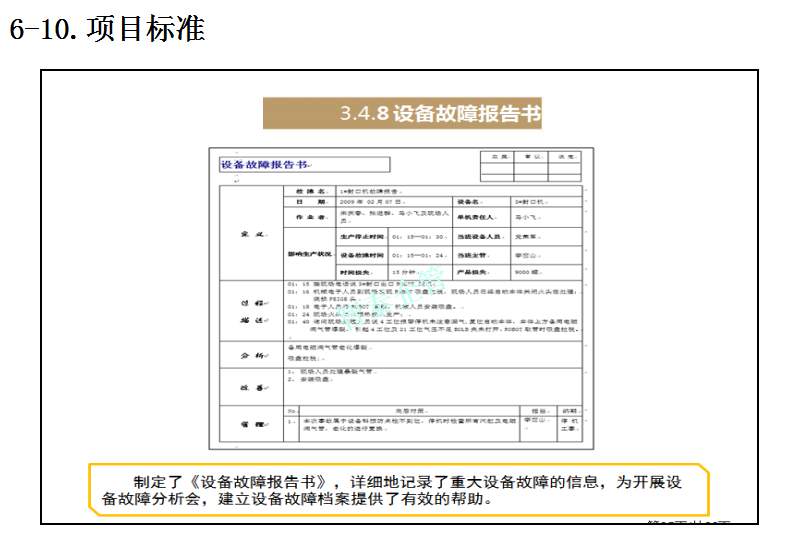Image resolution: width=804 pixels, height=535 pixels.
Task: Click the "改善" row label
Action: (x=252, y=386)
